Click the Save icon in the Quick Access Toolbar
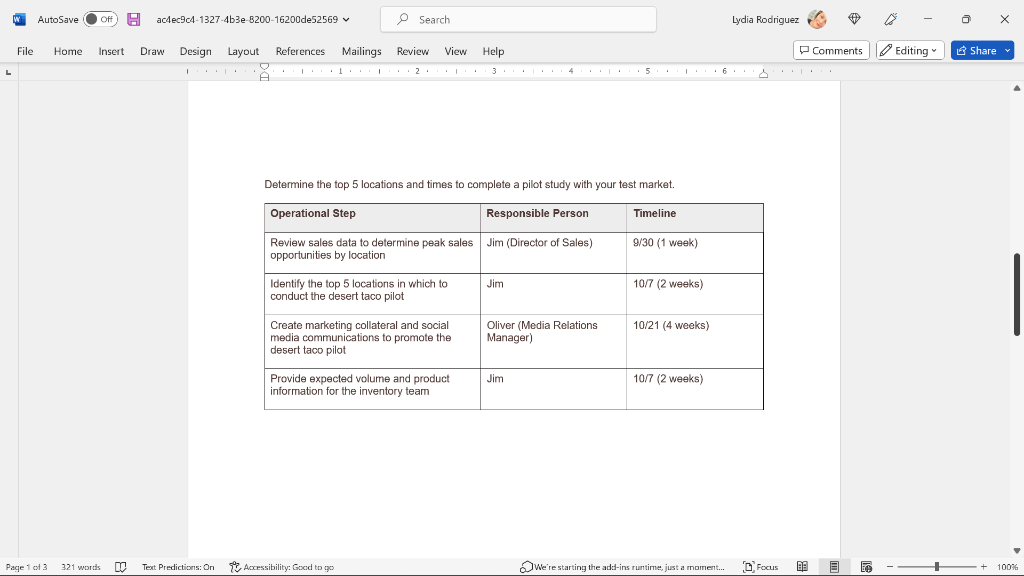This screenshot has height=576, width=1024. pos(133,19)
